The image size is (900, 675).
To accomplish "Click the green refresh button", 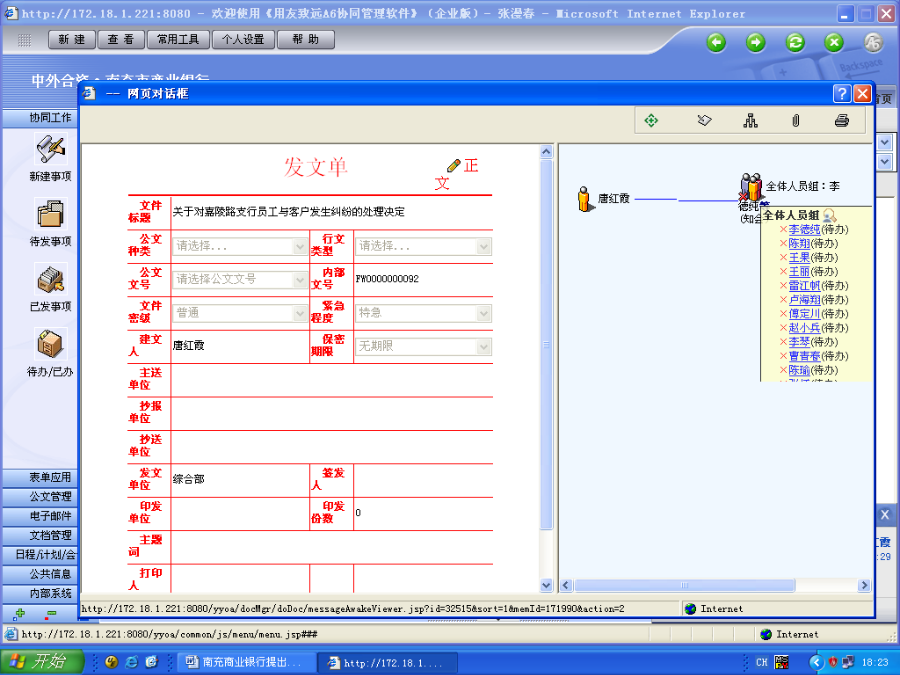I will [x=795, y=42].
